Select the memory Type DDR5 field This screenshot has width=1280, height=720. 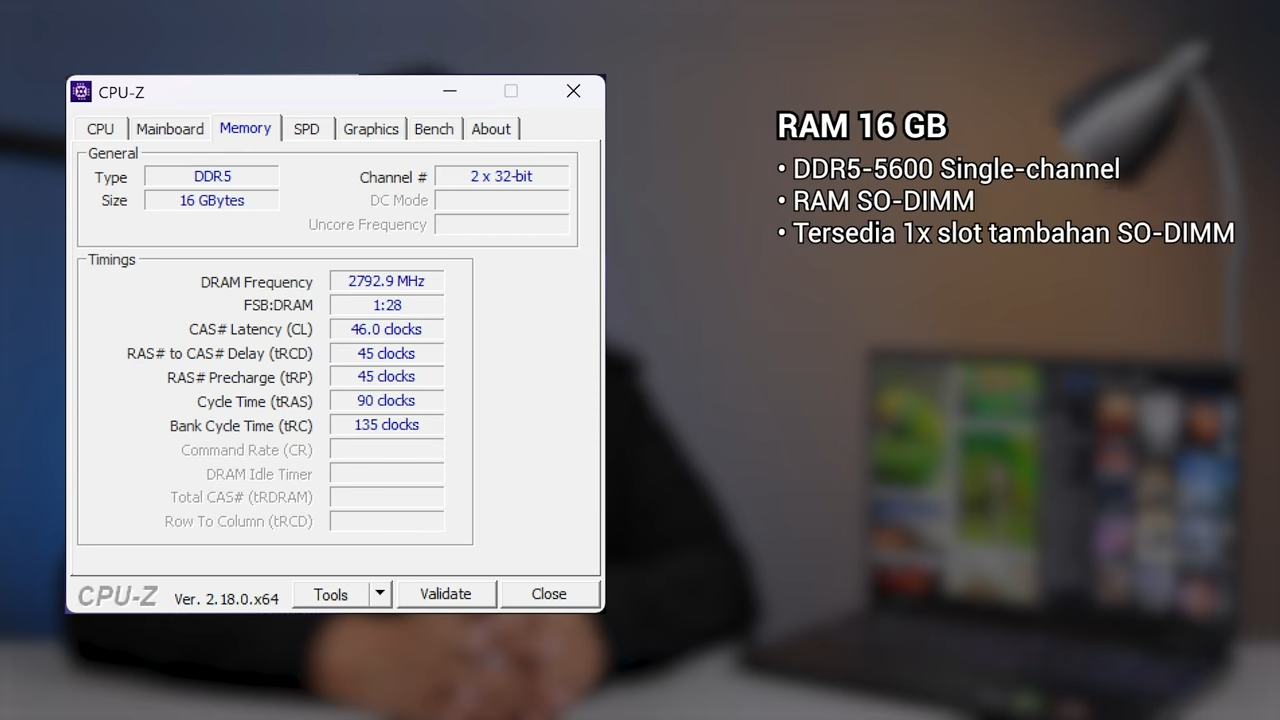pyautogui.click(x=212, y=176)
